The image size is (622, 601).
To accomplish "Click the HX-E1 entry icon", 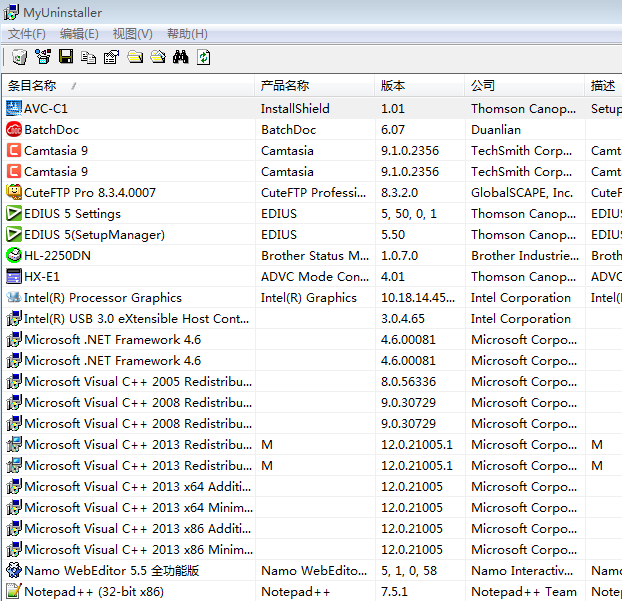I will click(14, 276).
